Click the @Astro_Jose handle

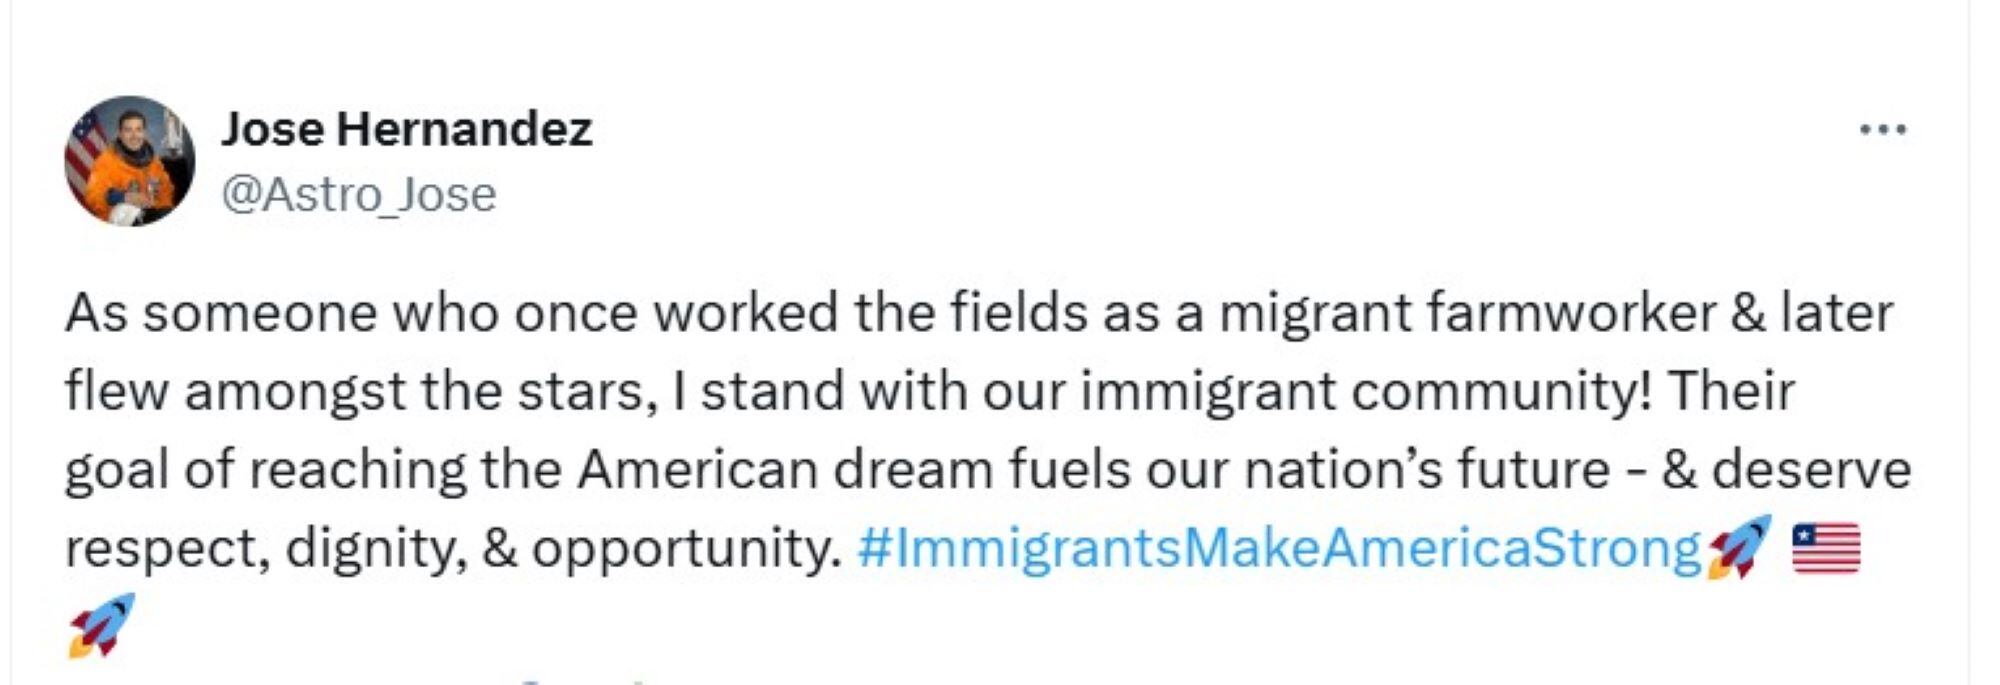[x=358, y=194]
